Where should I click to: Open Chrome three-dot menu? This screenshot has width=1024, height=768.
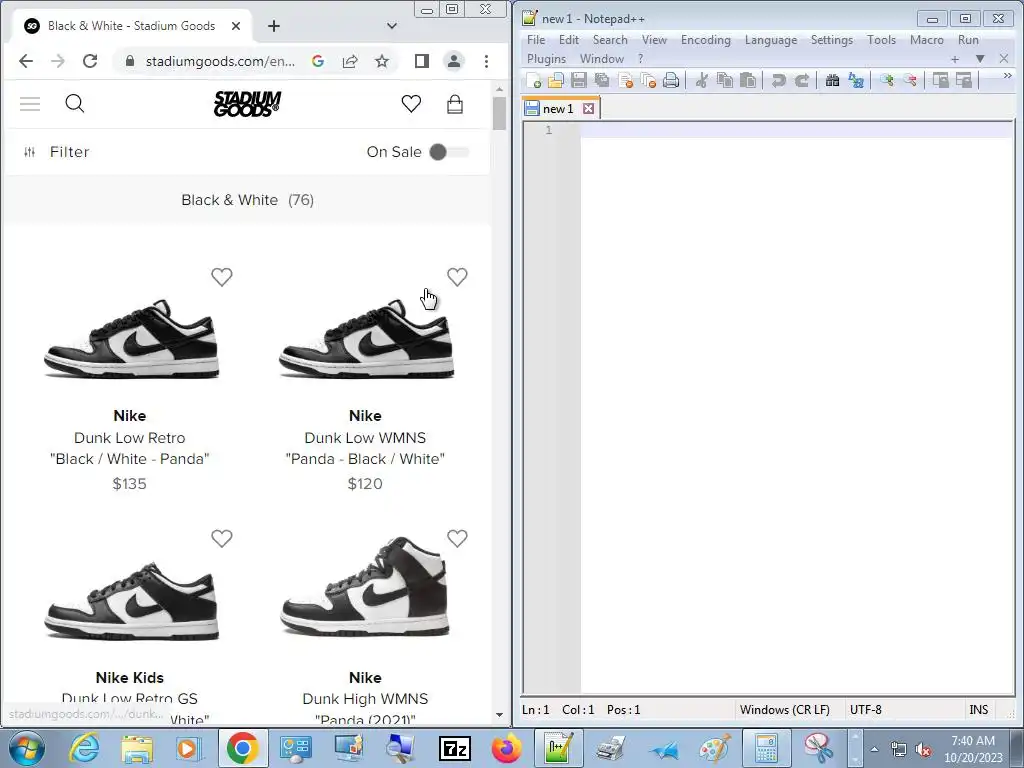tap(487, 61)
